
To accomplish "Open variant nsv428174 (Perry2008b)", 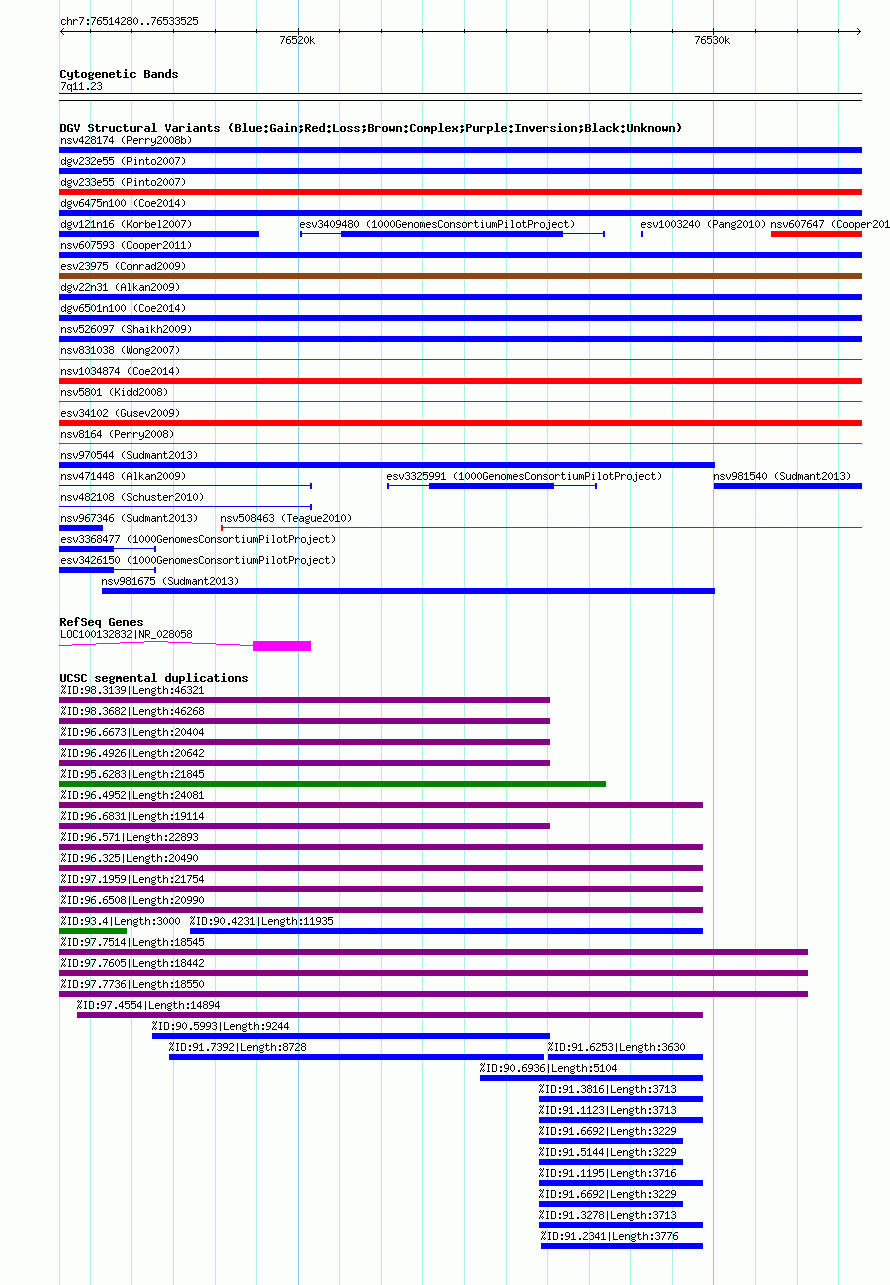I will [126, 140].
